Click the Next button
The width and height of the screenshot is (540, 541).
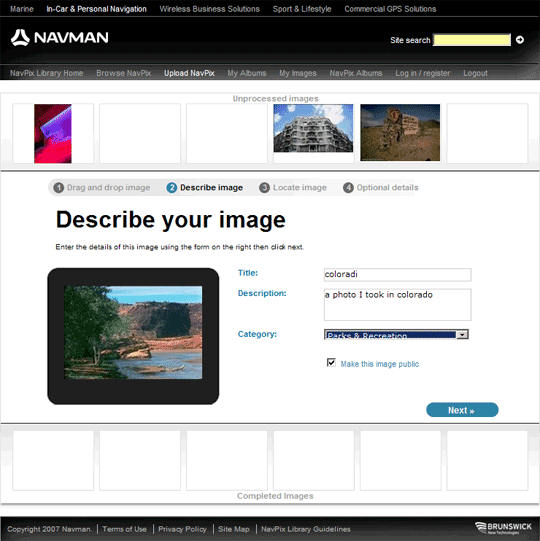(x=462, y=410)
